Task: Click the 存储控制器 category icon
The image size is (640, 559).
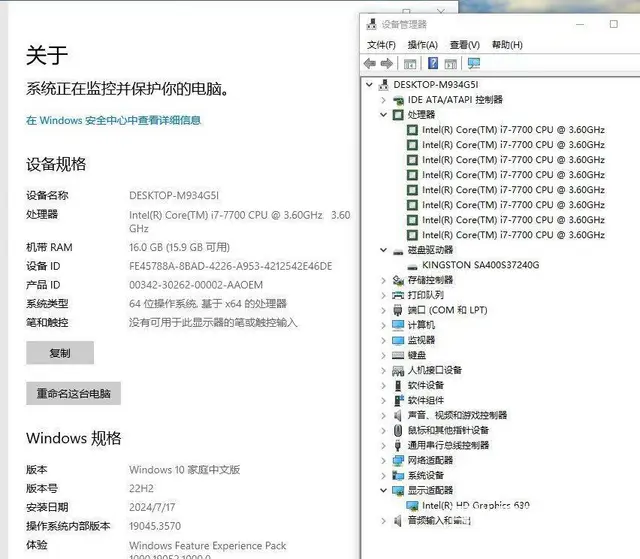Action: point(398,280)
